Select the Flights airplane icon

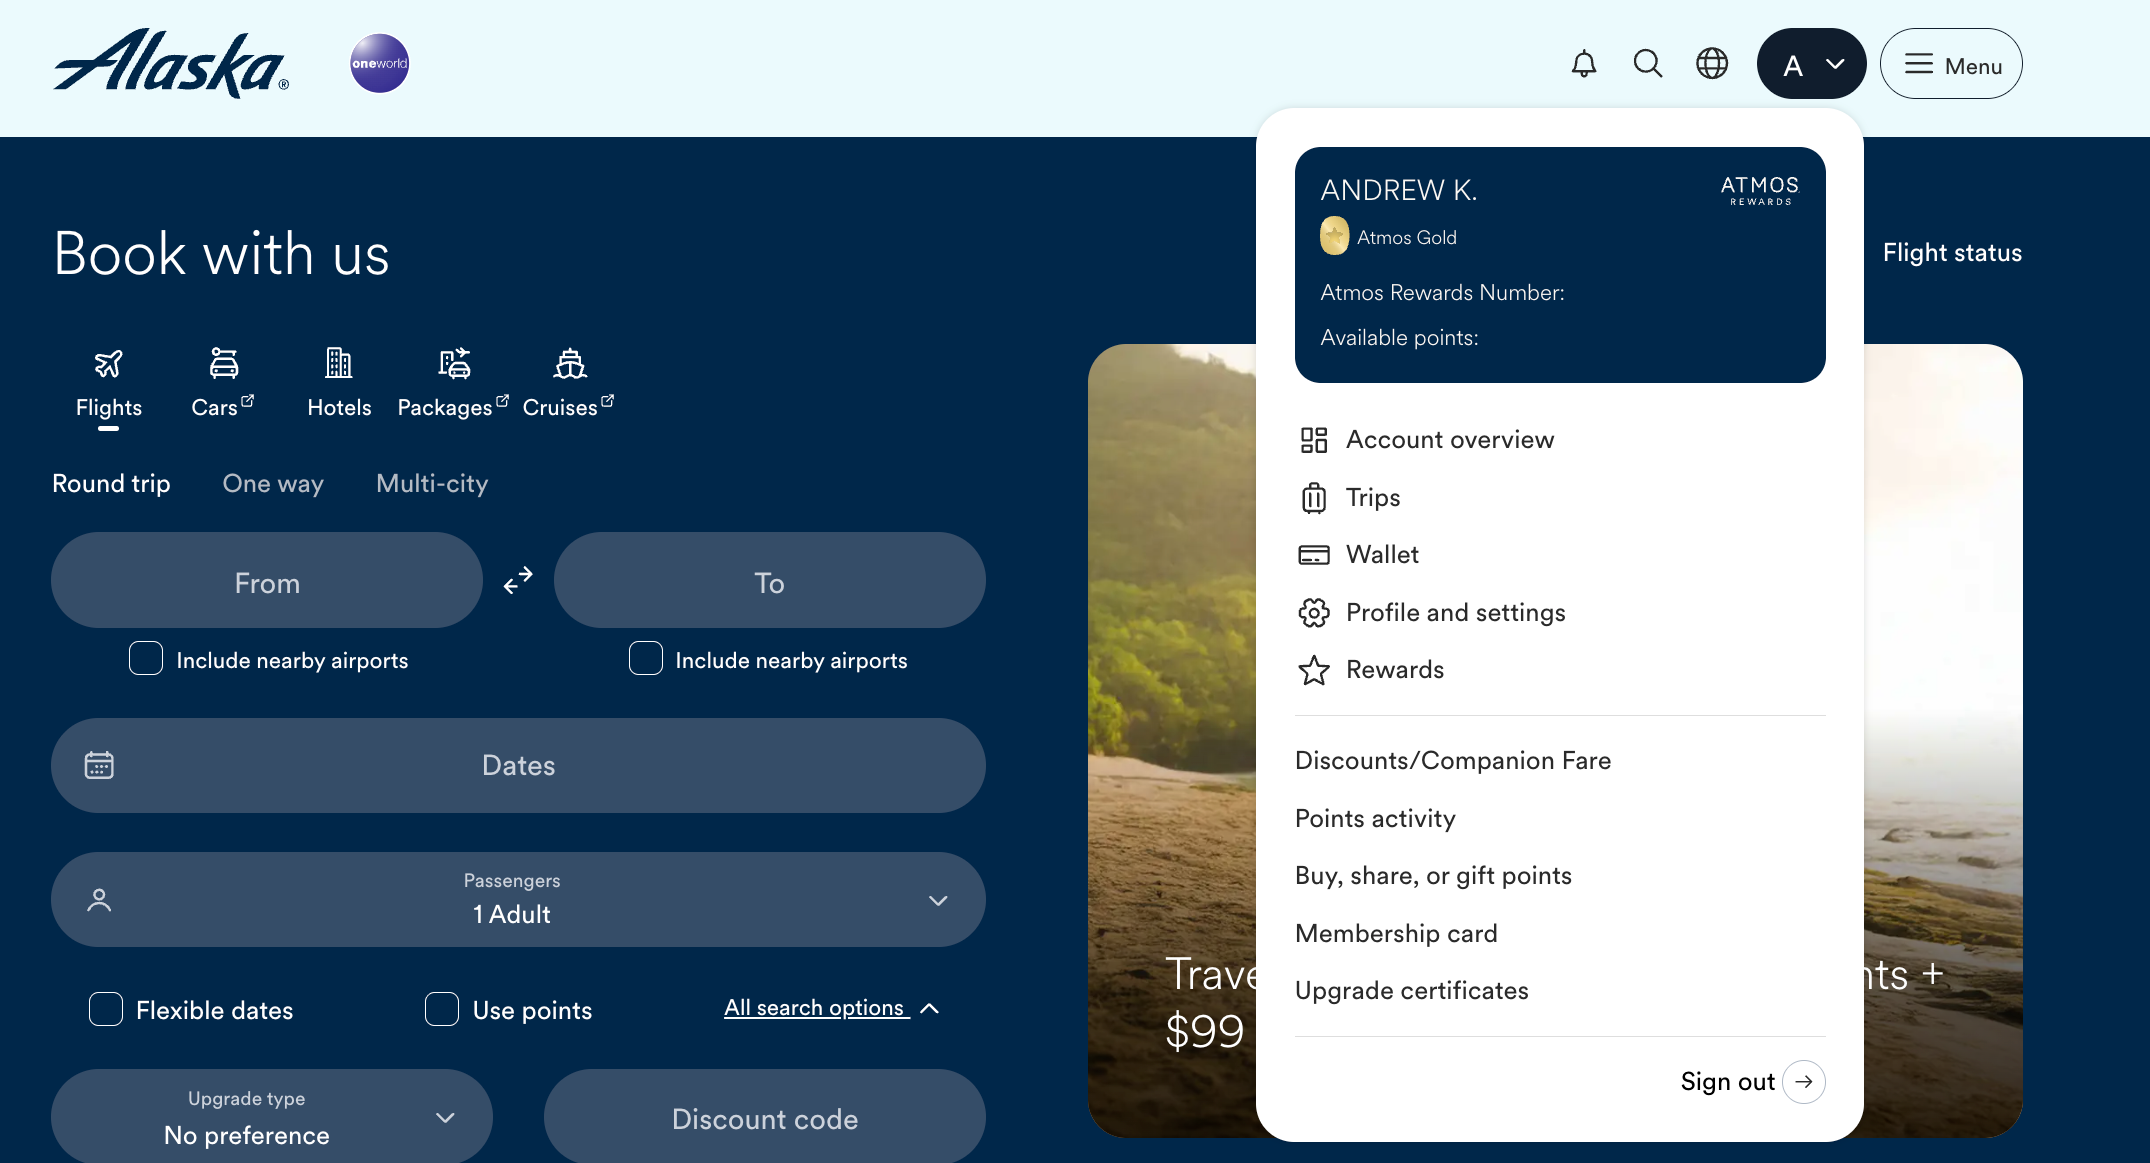coord(109,363)
